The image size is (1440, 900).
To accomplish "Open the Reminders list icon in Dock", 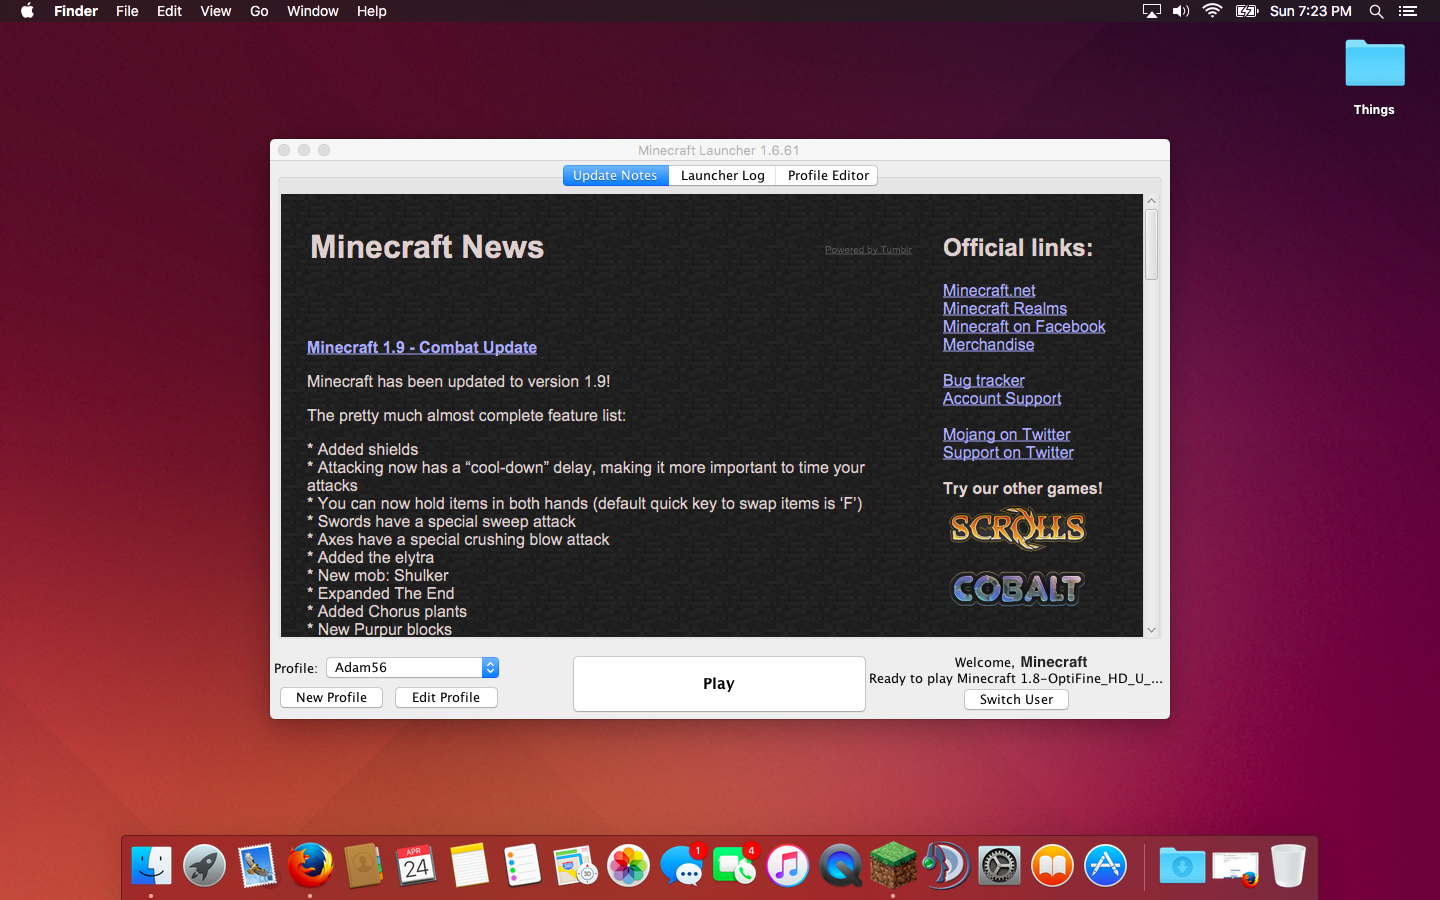I will coord(523,866).
